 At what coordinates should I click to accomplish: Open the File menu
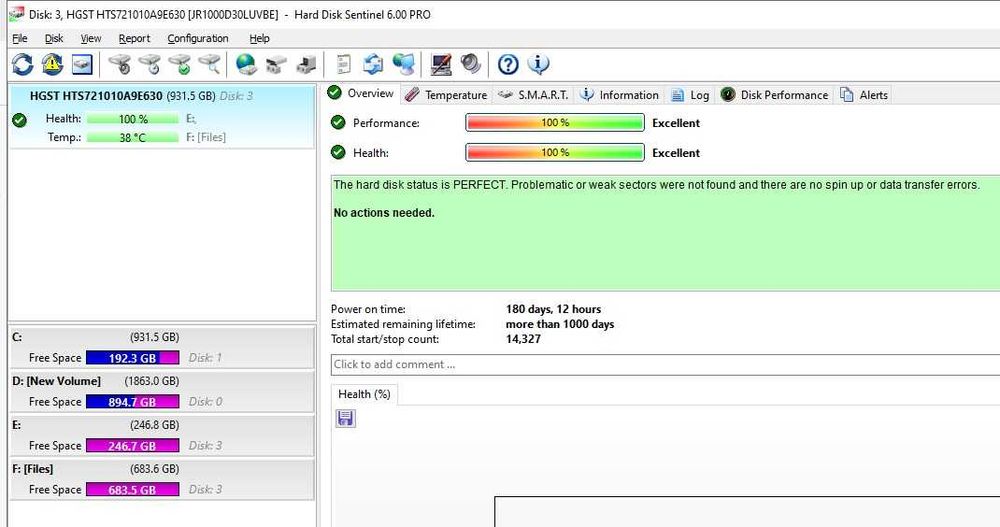point(20,38)
